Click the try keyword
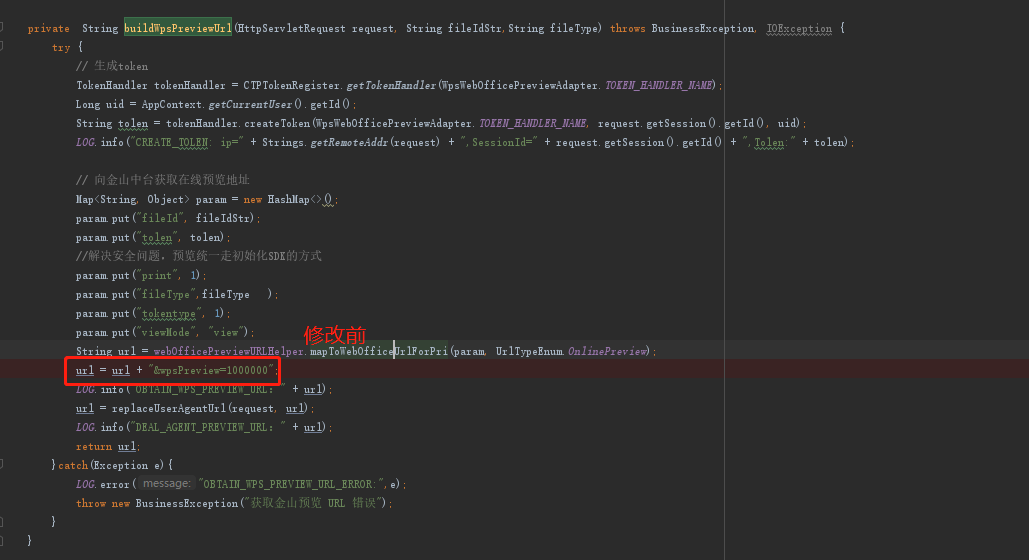 click(x=61, y=47)
